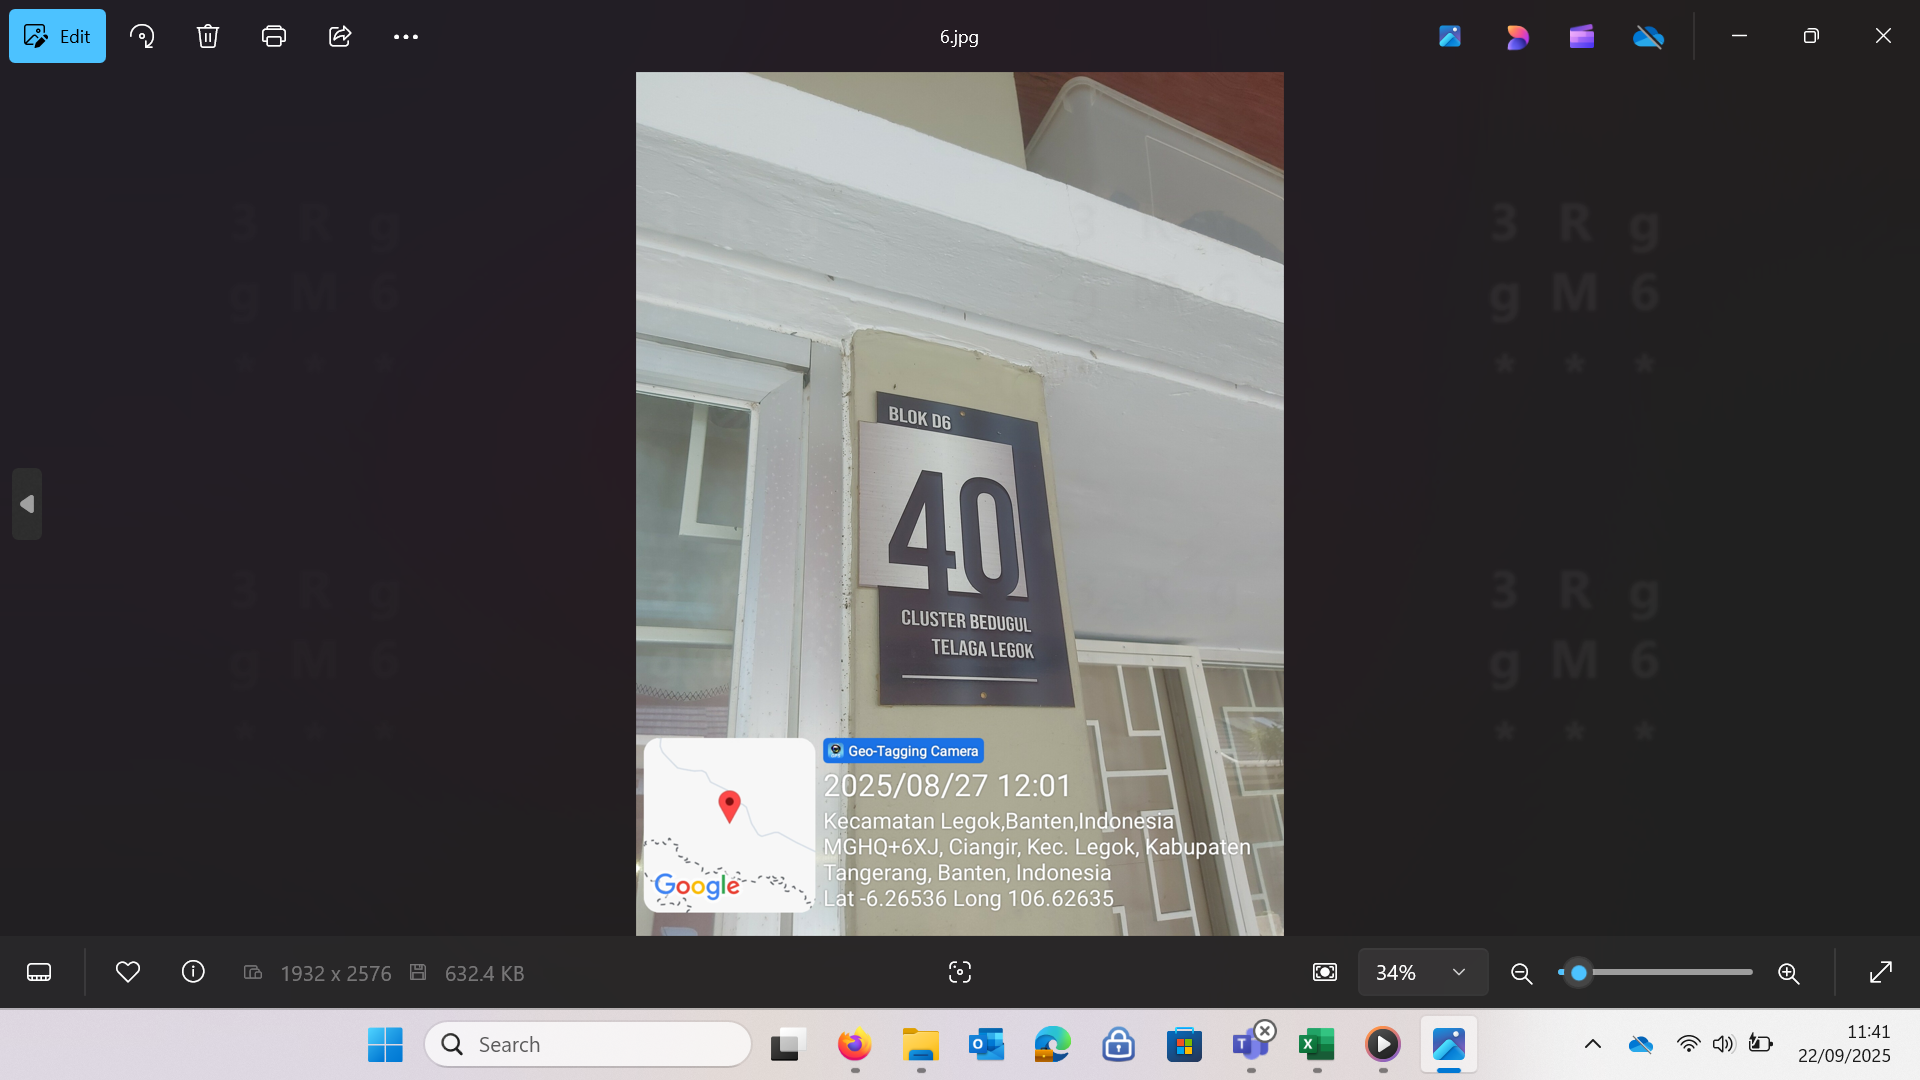Rotate the photo with the rotate icon
The image size is (1920, 1080).
coord(142,36)
